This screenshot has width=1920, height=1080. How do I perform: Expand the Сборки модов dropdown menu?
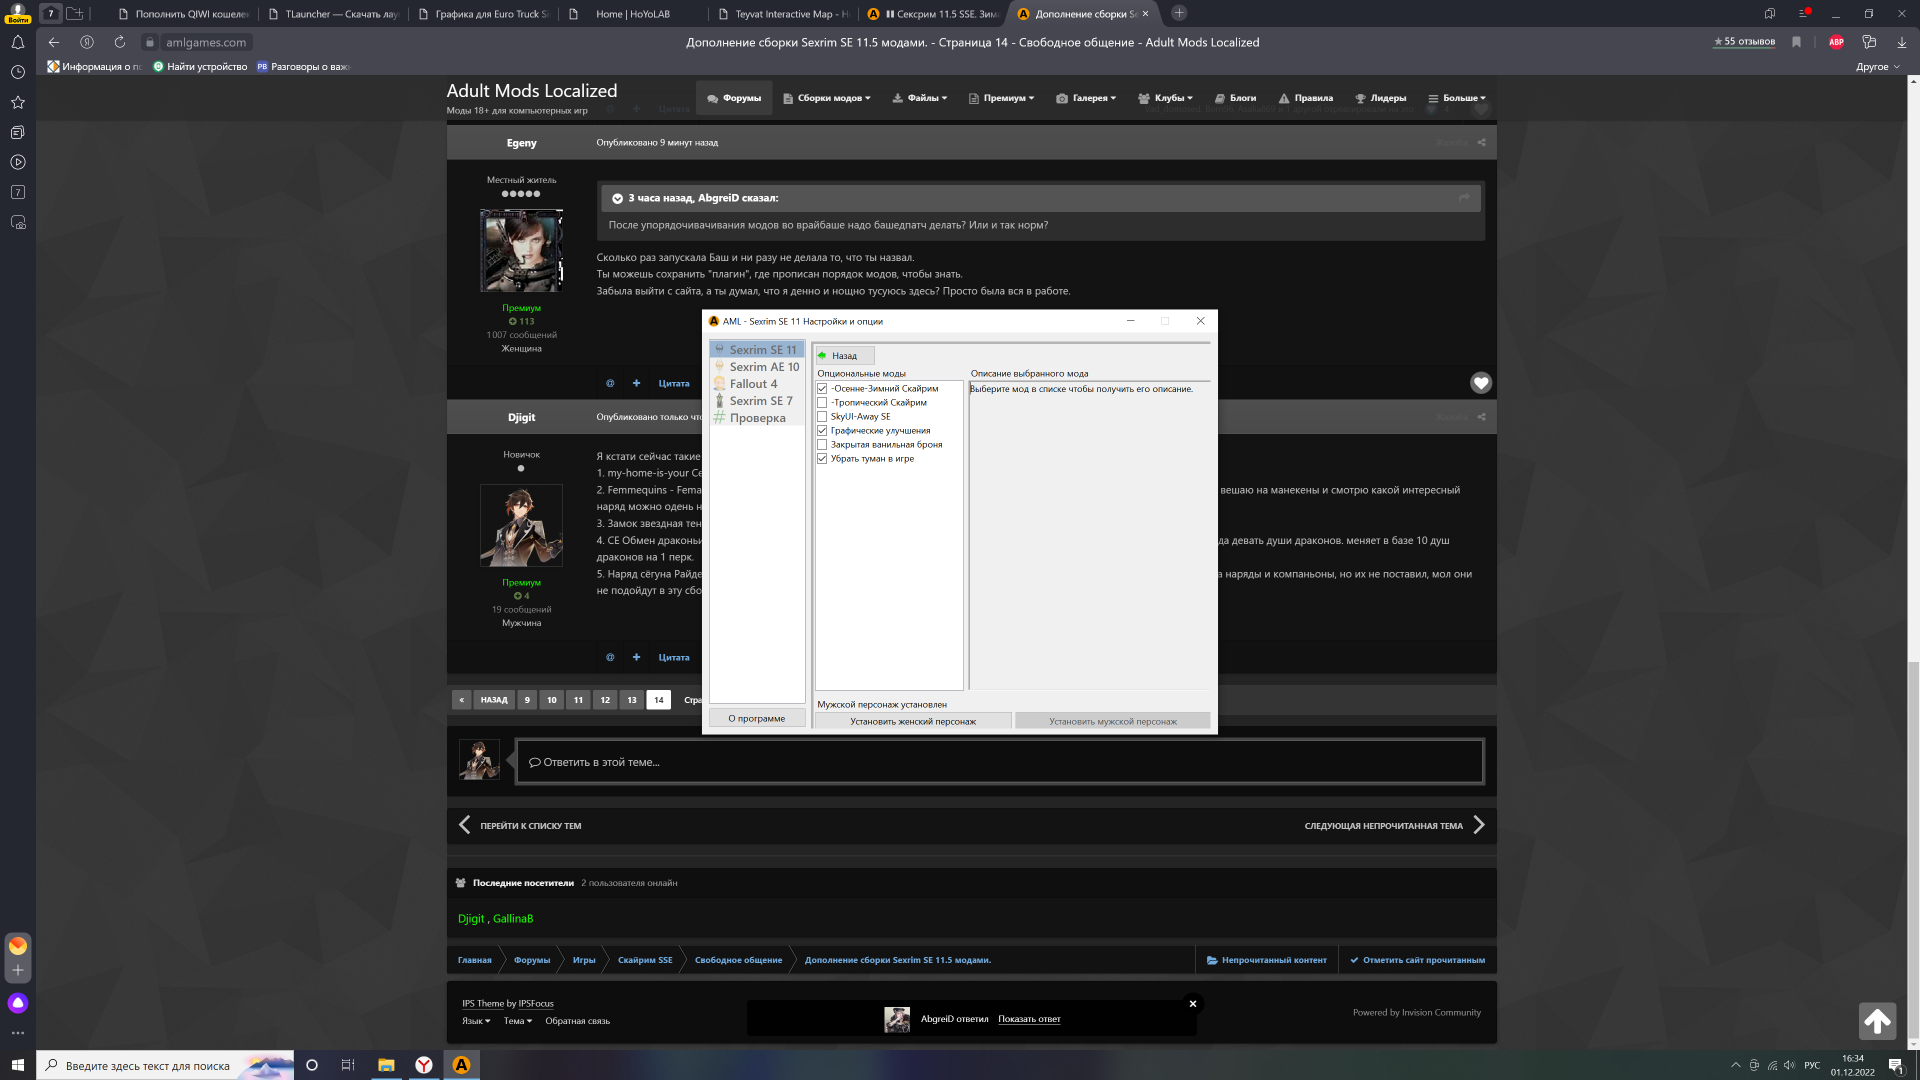[x=827, y=98]
